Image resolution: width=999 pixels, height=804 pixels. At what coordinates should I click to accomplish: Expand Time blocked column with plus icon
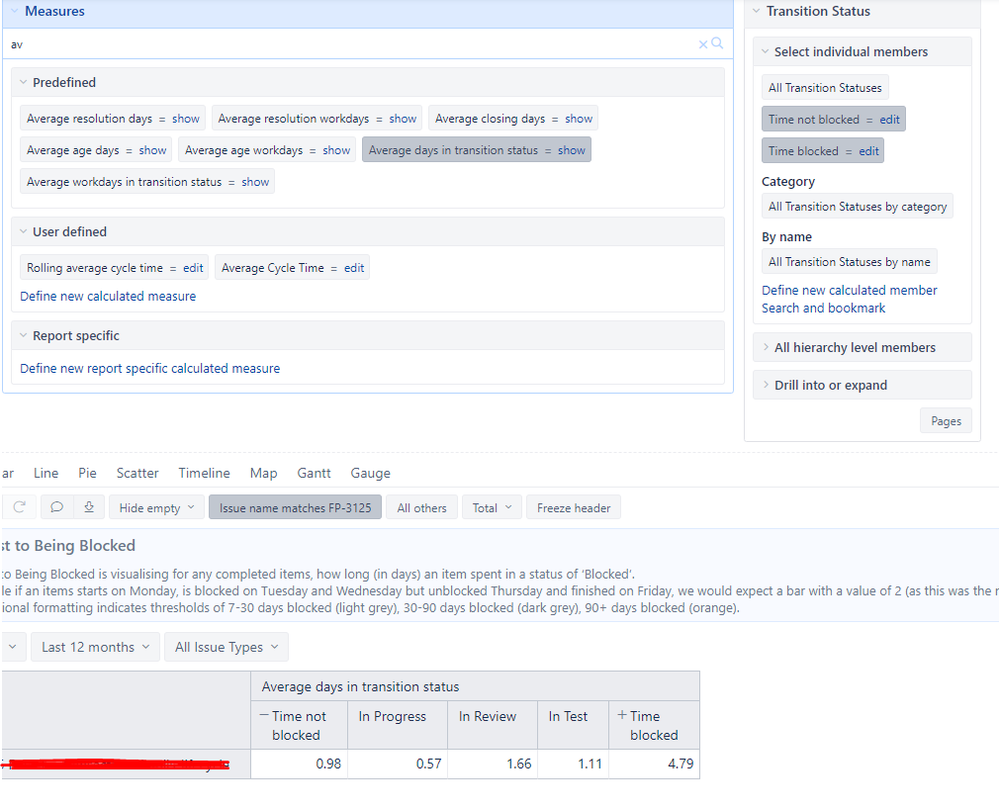tap(622, 715)
